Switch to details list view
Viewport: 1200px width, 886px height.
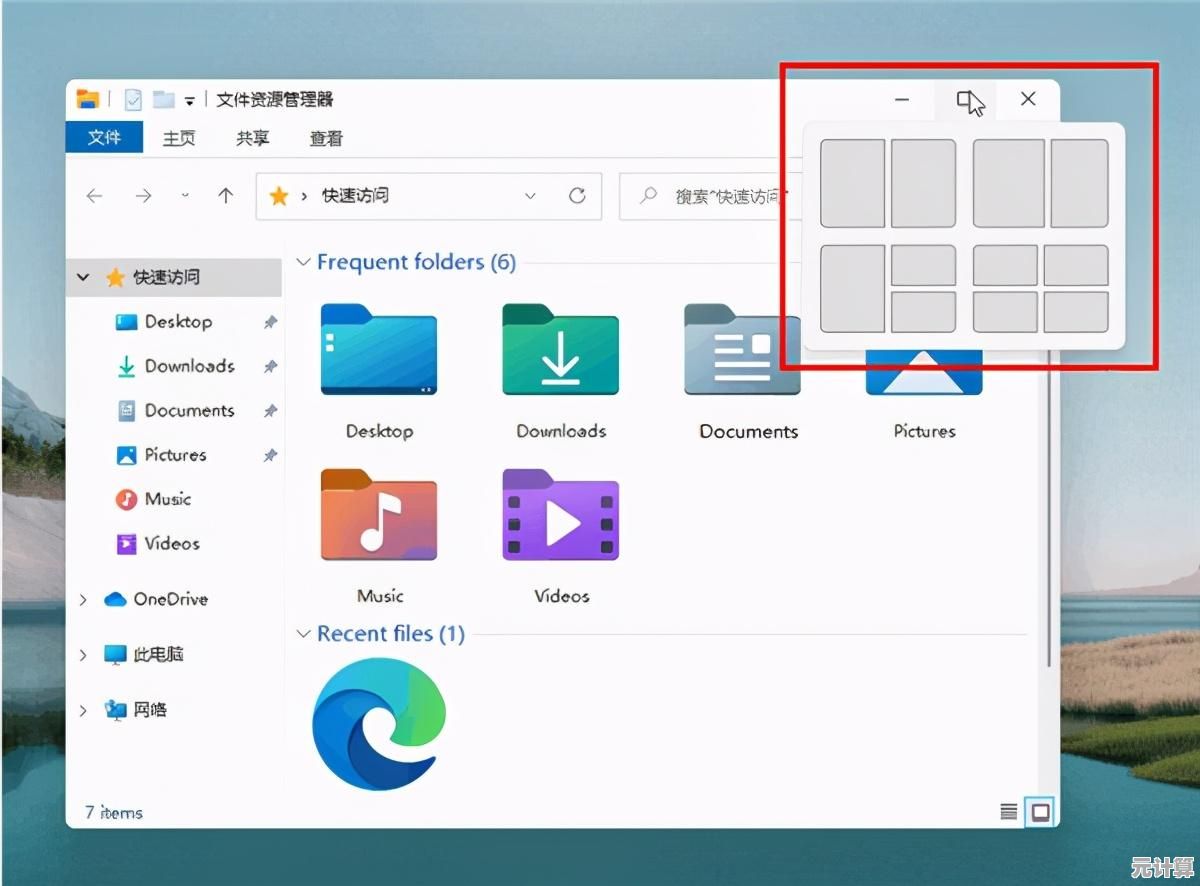point(1009,812)
